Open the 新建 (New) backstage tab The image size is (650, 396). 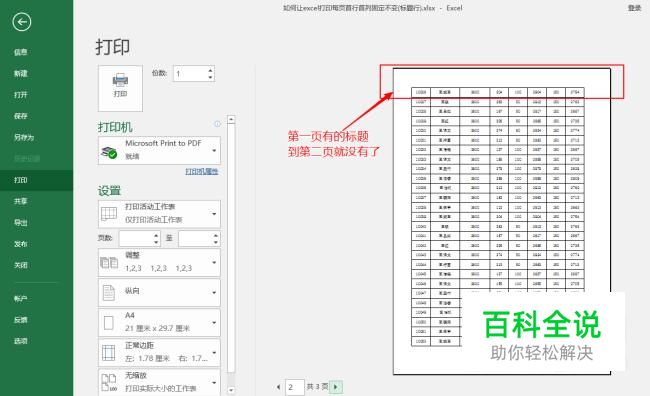pos(20,73)
